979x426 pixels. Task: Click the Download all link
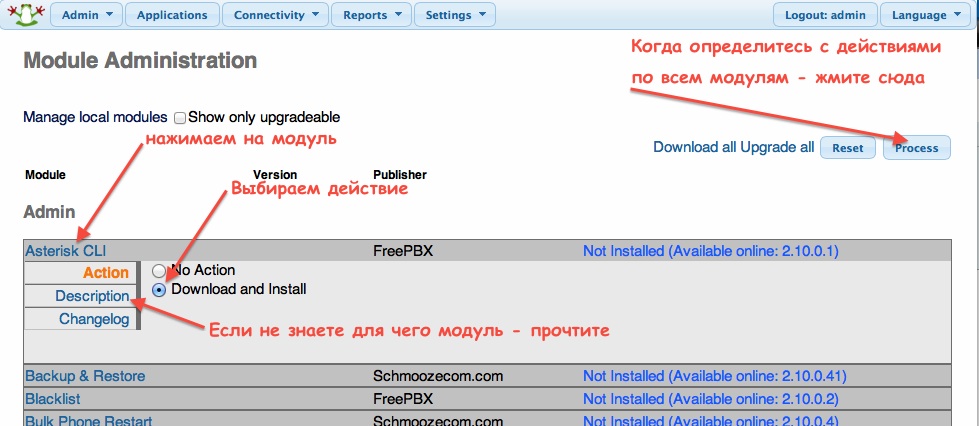694,147
